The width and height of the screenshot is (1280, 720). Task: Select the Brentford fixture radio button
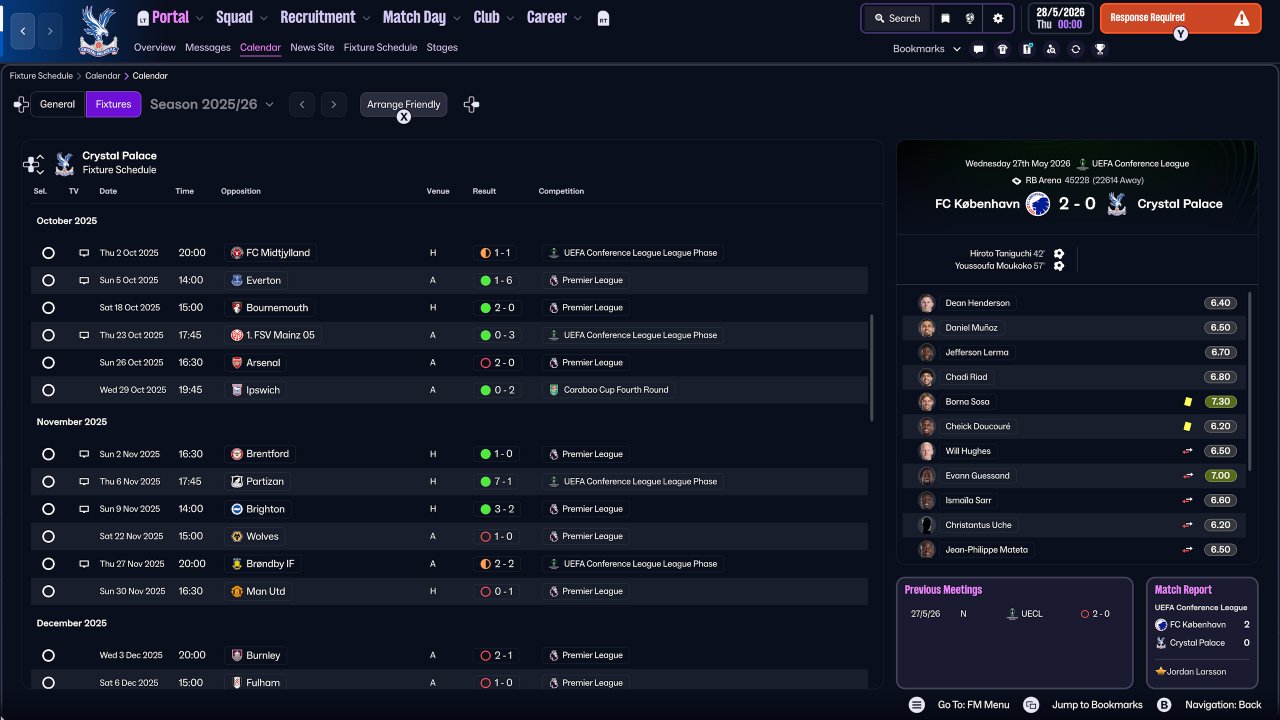(x=48, y=454)
